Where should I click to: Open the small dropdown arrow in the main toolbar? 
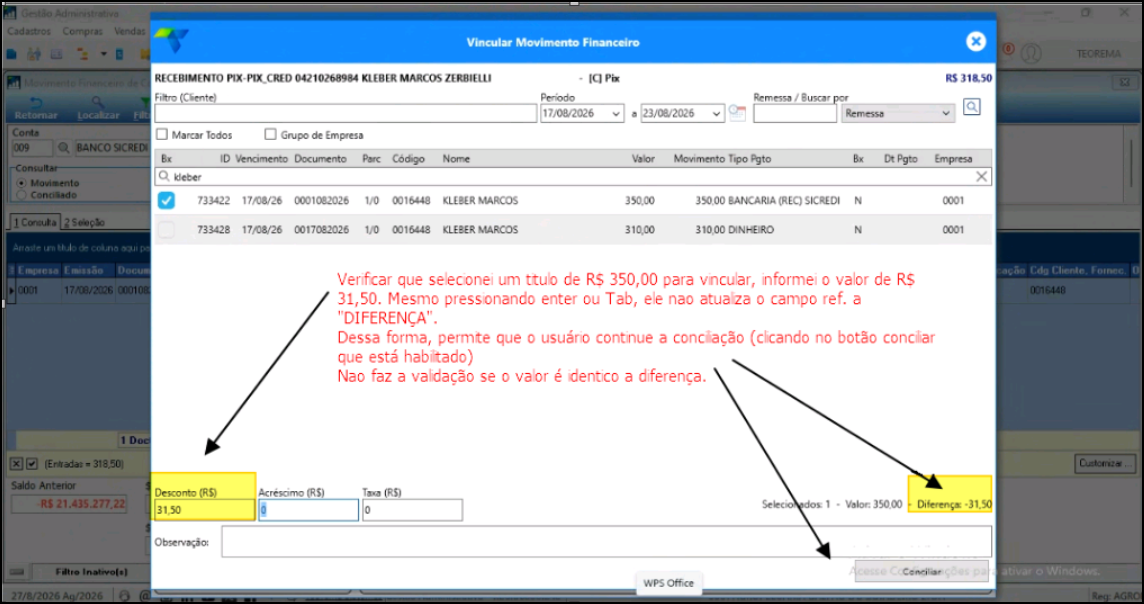tap(104, 54)
